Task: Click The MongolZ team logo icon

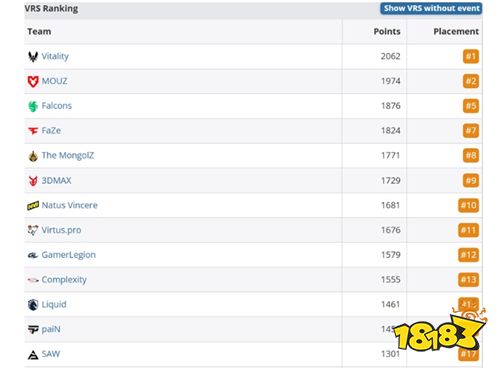Action: click(33, 156)
